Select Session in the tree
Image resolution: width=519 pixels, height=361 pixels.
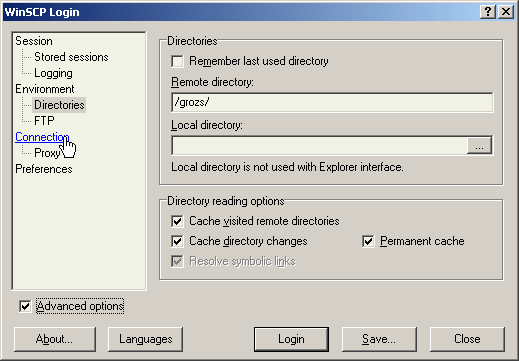point(34,41)
